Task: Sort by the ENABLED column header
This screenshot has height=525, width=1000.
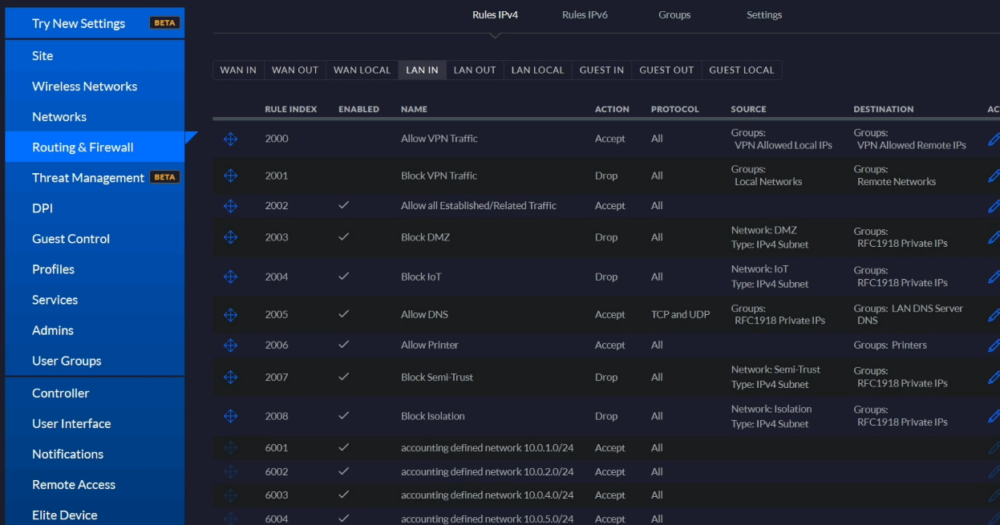Action: 358,109
